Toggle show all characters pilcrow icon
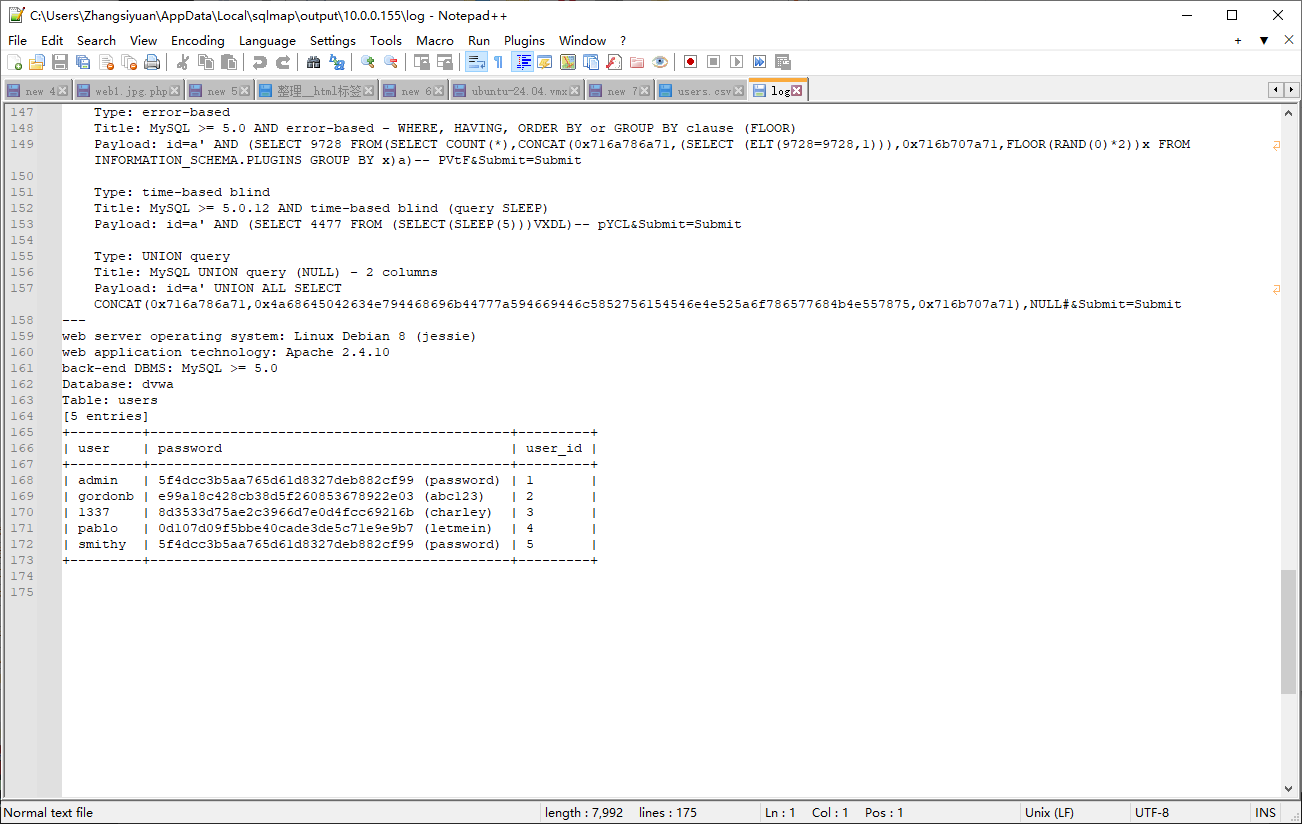Viewport: 1302px width, 824px height. tap(499, 62)
